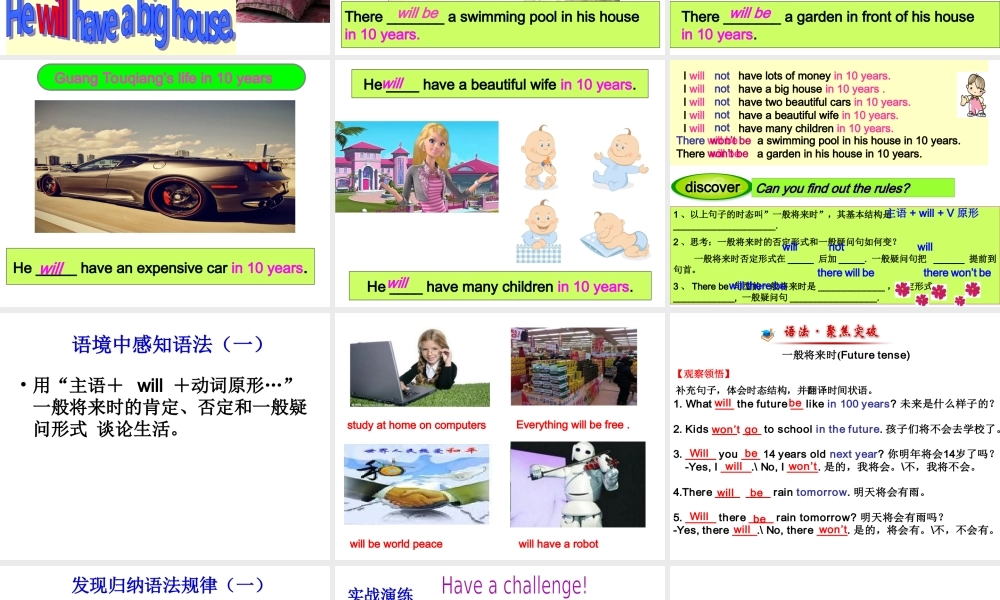This screenshot has width=1000, height=600.
Task: Select the caption "Everything will be free ."
Action: pyautogui.click(x=573, y=425)
